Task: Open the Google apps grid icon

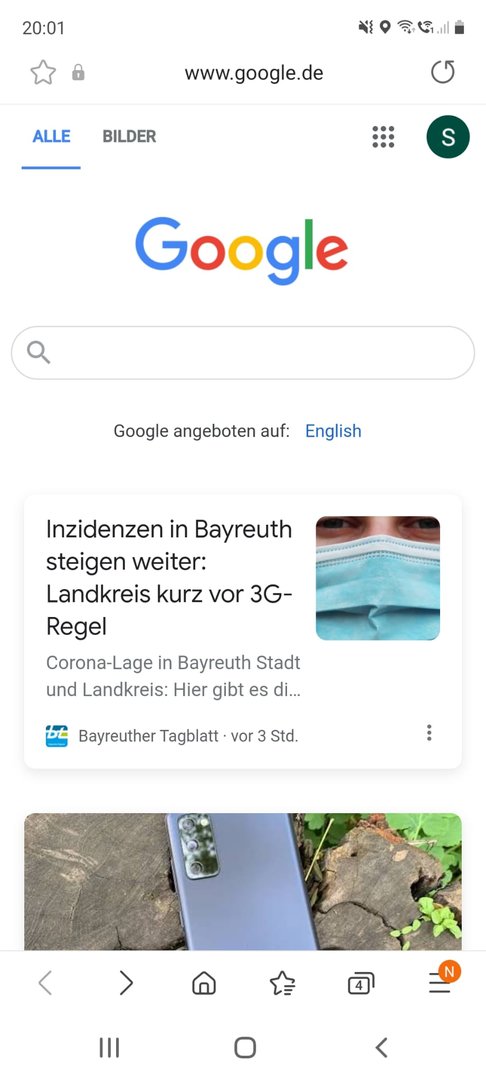Action: coord(383,136)
